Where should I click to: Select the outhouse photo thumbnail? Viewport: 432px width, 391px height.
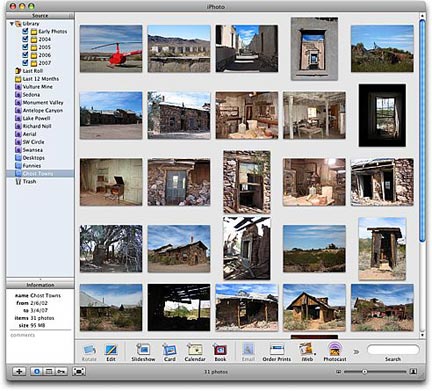382,249
